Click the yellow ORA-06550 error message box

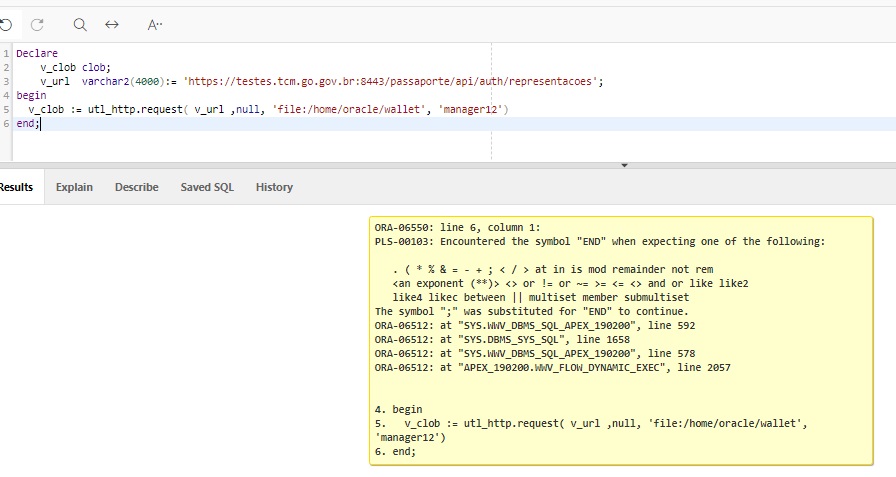pyautogui.click(x=620, y=340)
